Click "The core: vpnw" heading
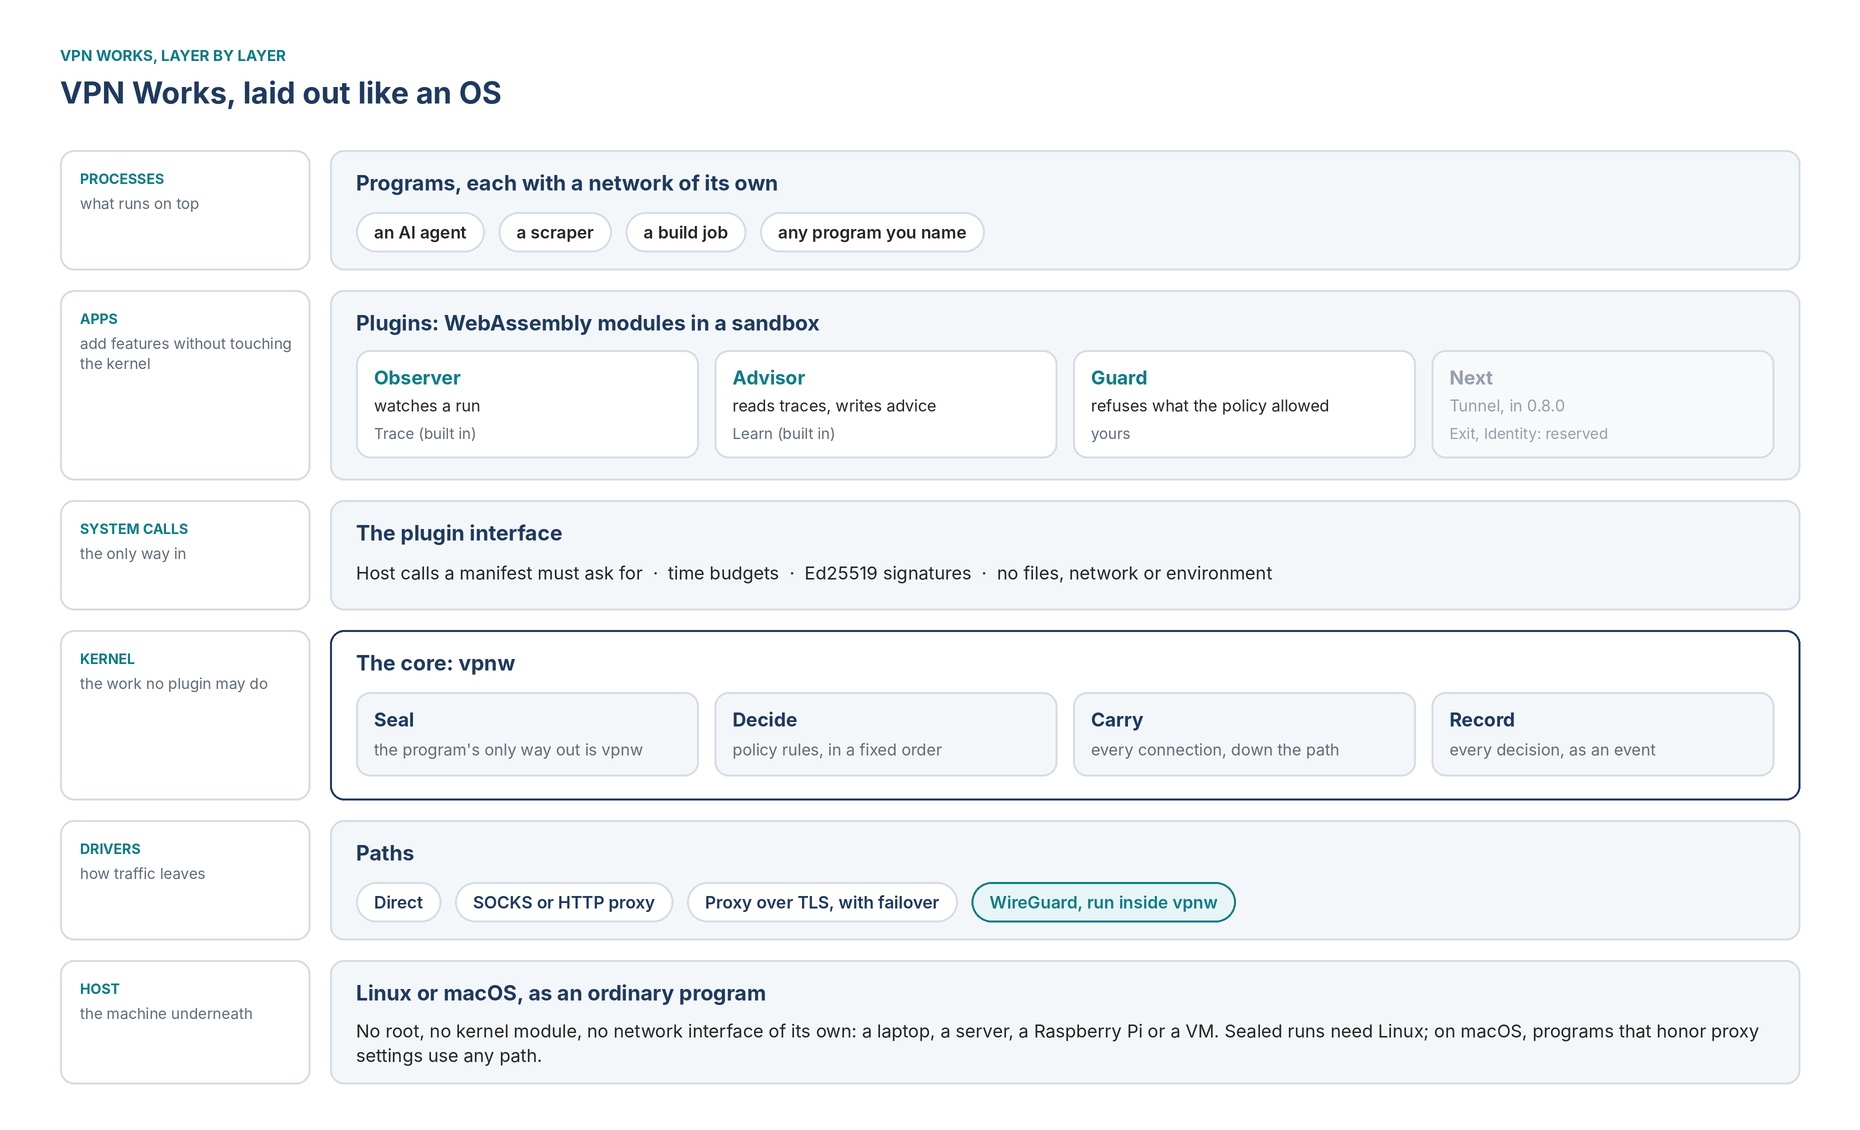This screenshot has width=1860, height=1130. pyautogui.click(x=435, y=663)
